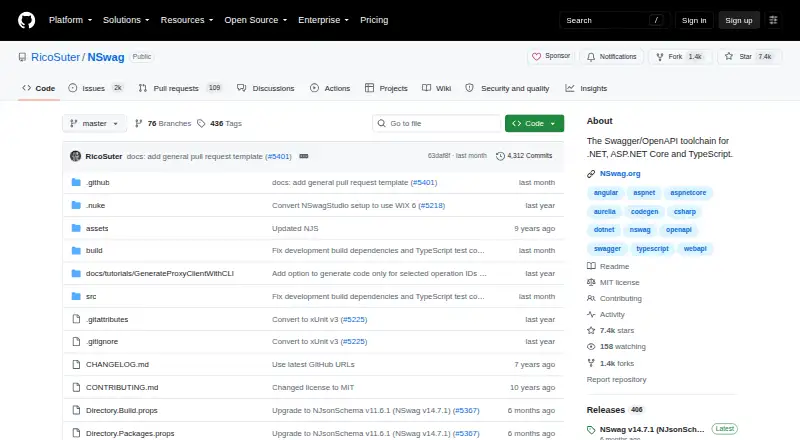This screenshot has height=440, width=800.
Task: Click the 158 watching eye icon
Action: click(x=591, y=347)
